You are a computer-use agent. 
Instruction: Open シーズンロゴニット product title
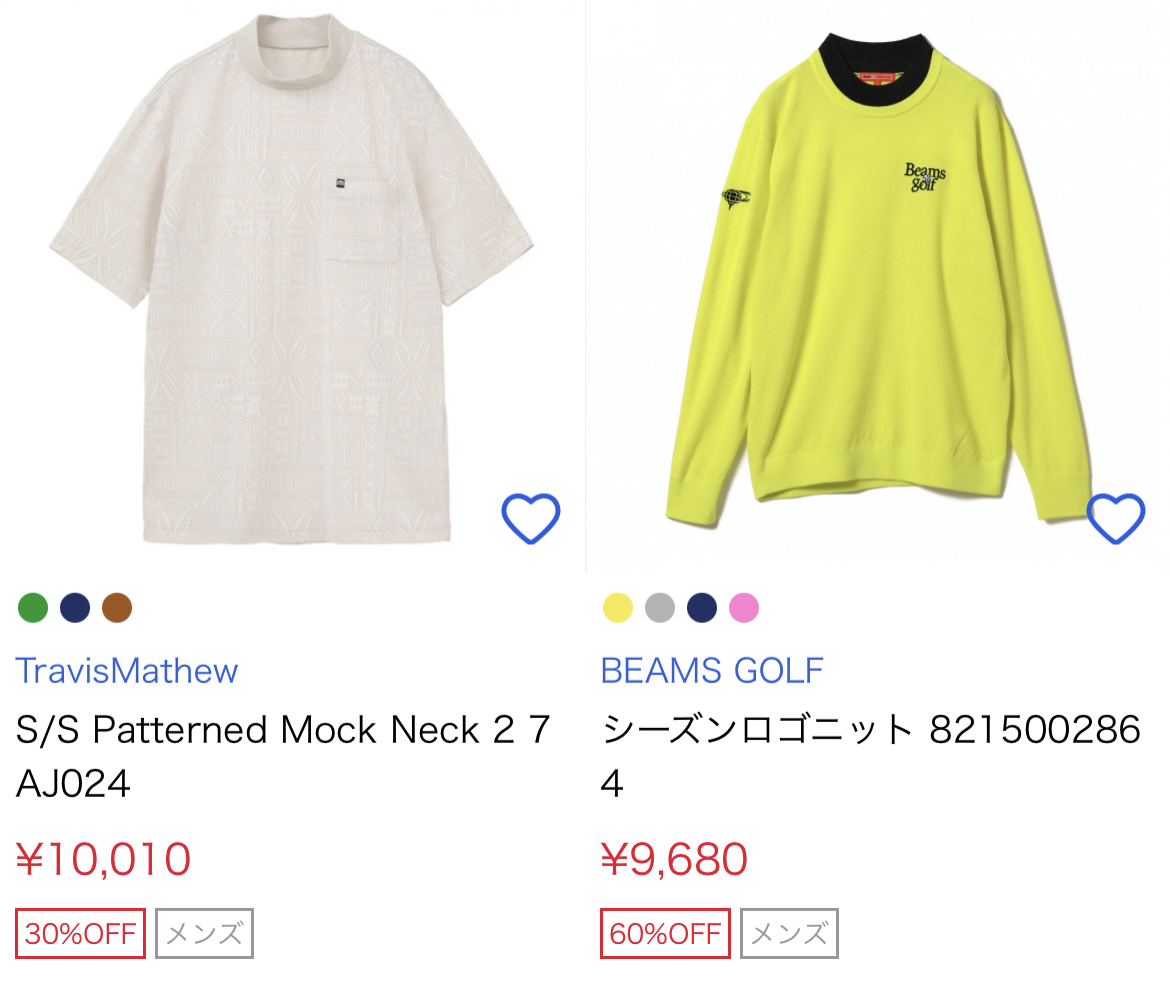[x=871, y=756]
